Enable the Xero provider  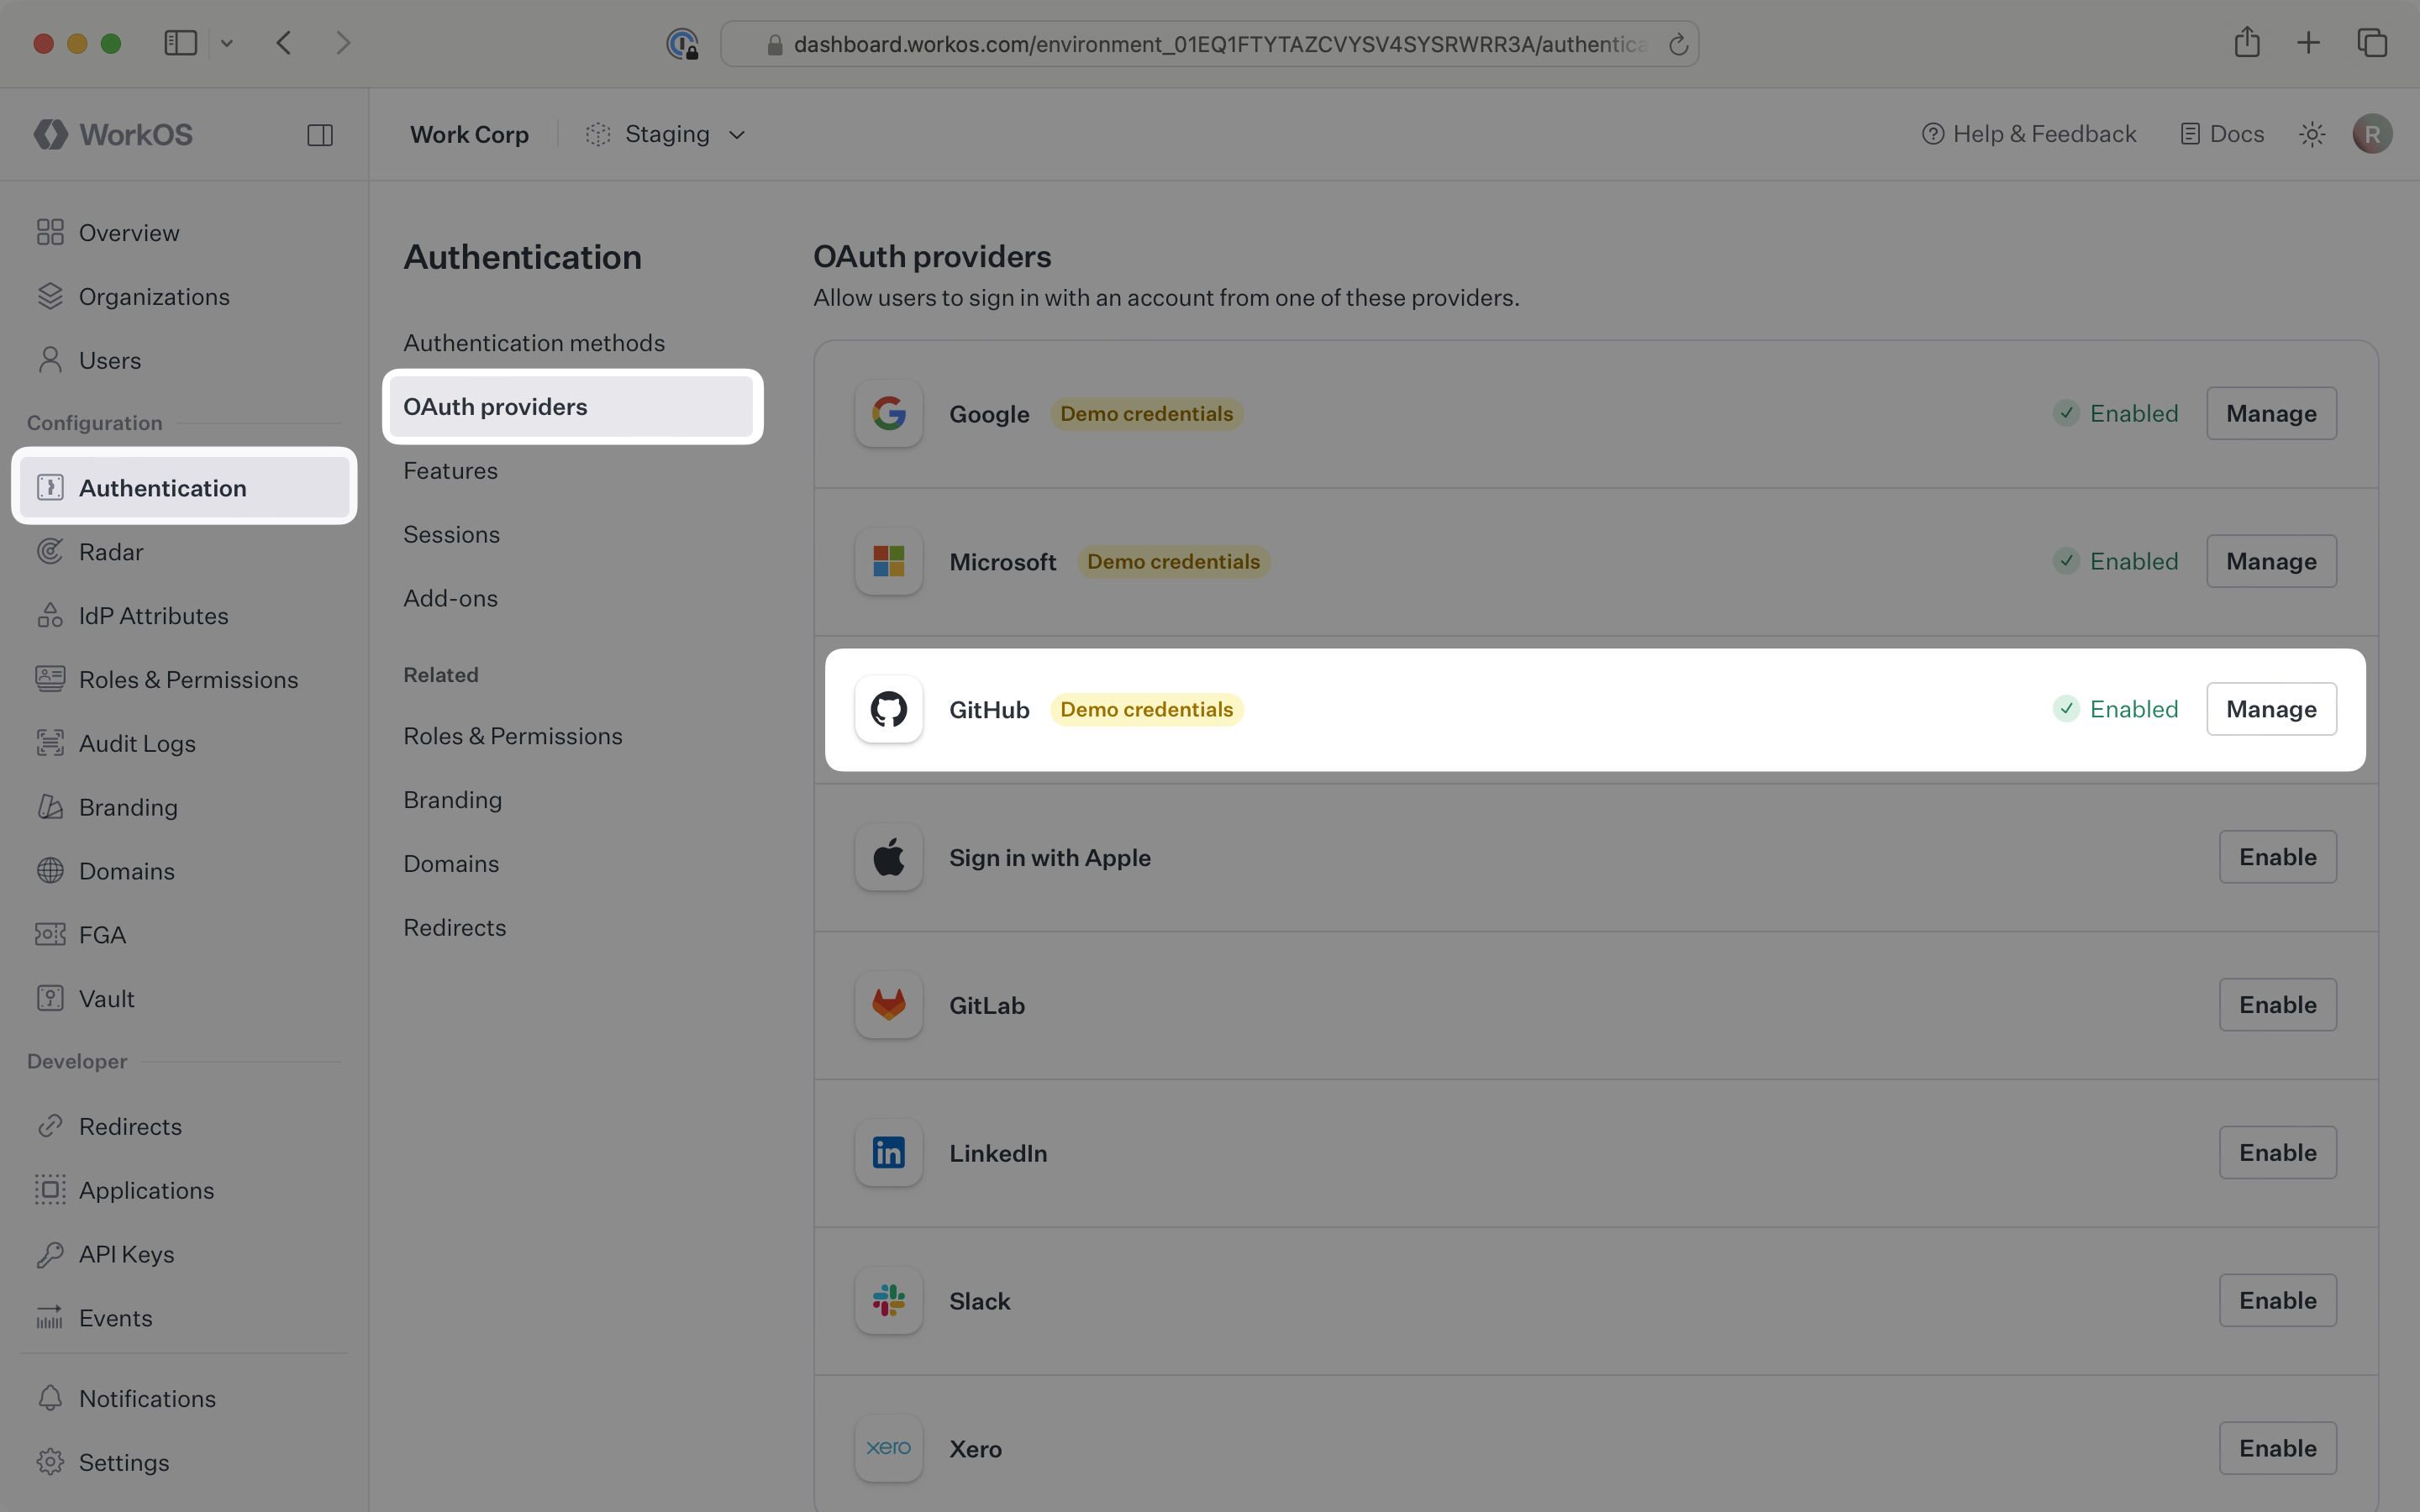[2277, 1447]
